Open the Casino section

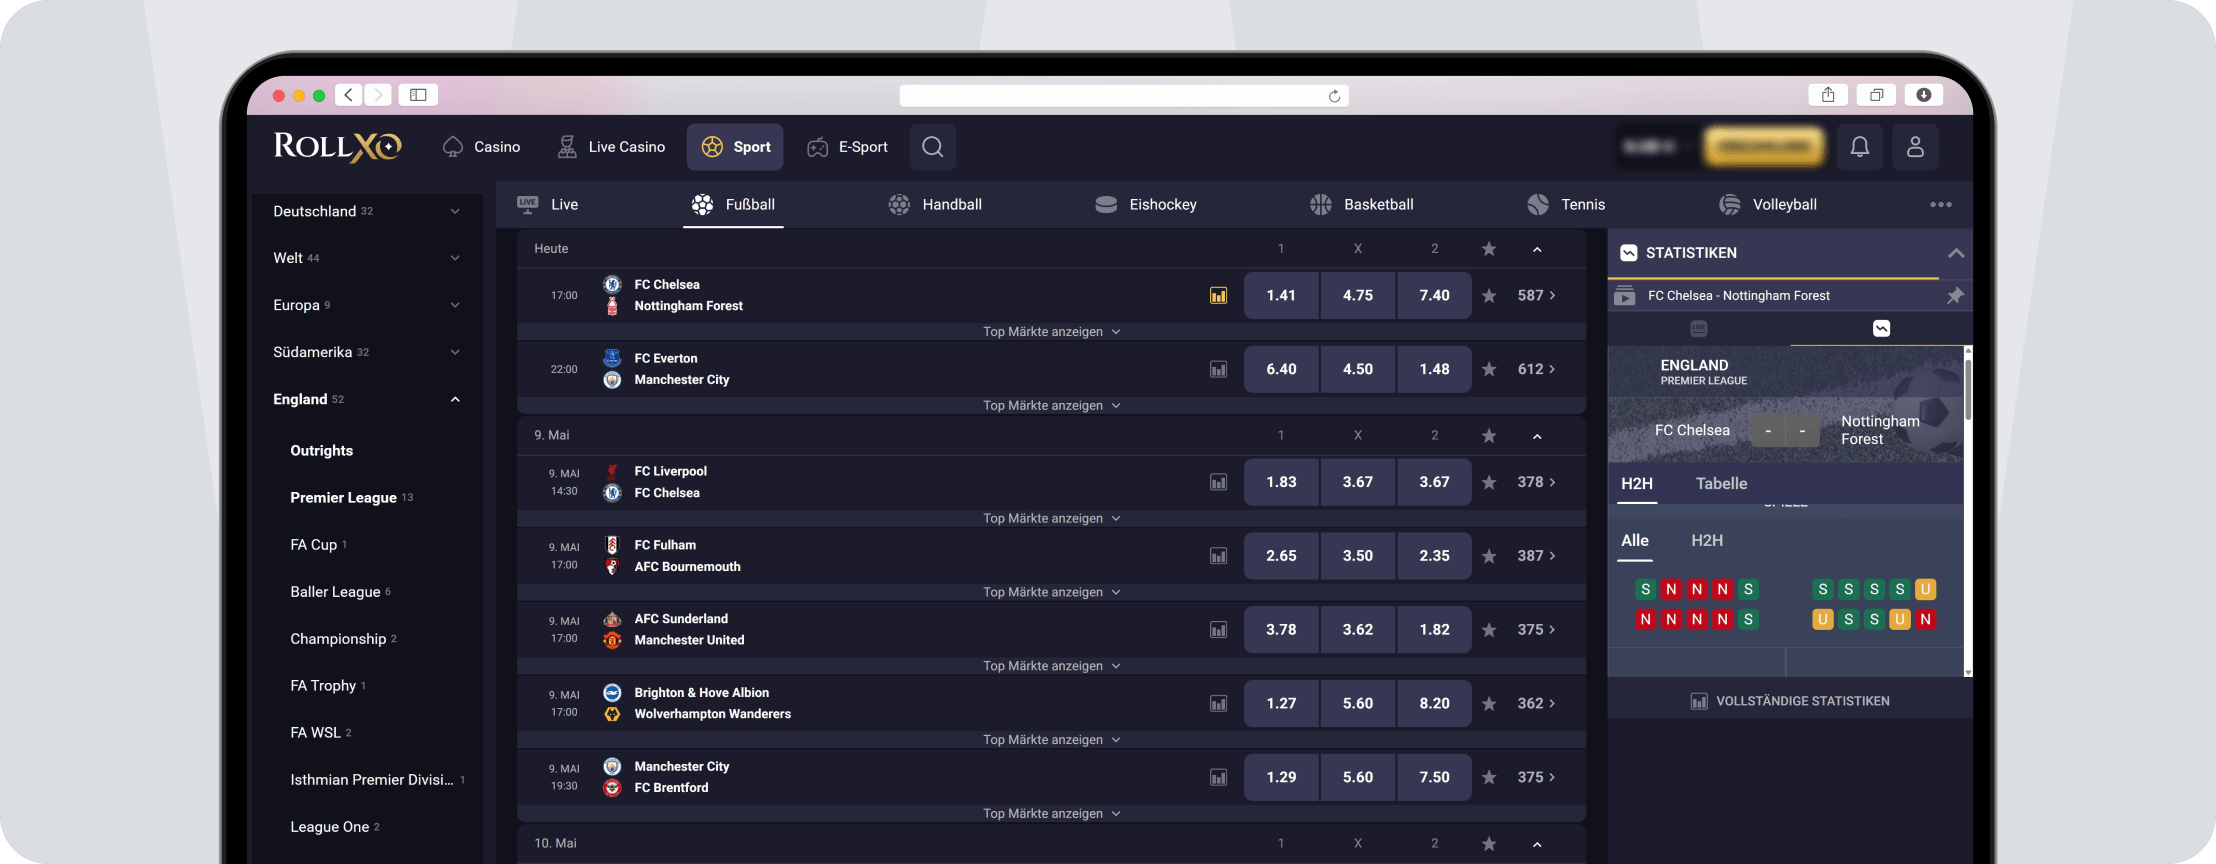pos(482,147)
